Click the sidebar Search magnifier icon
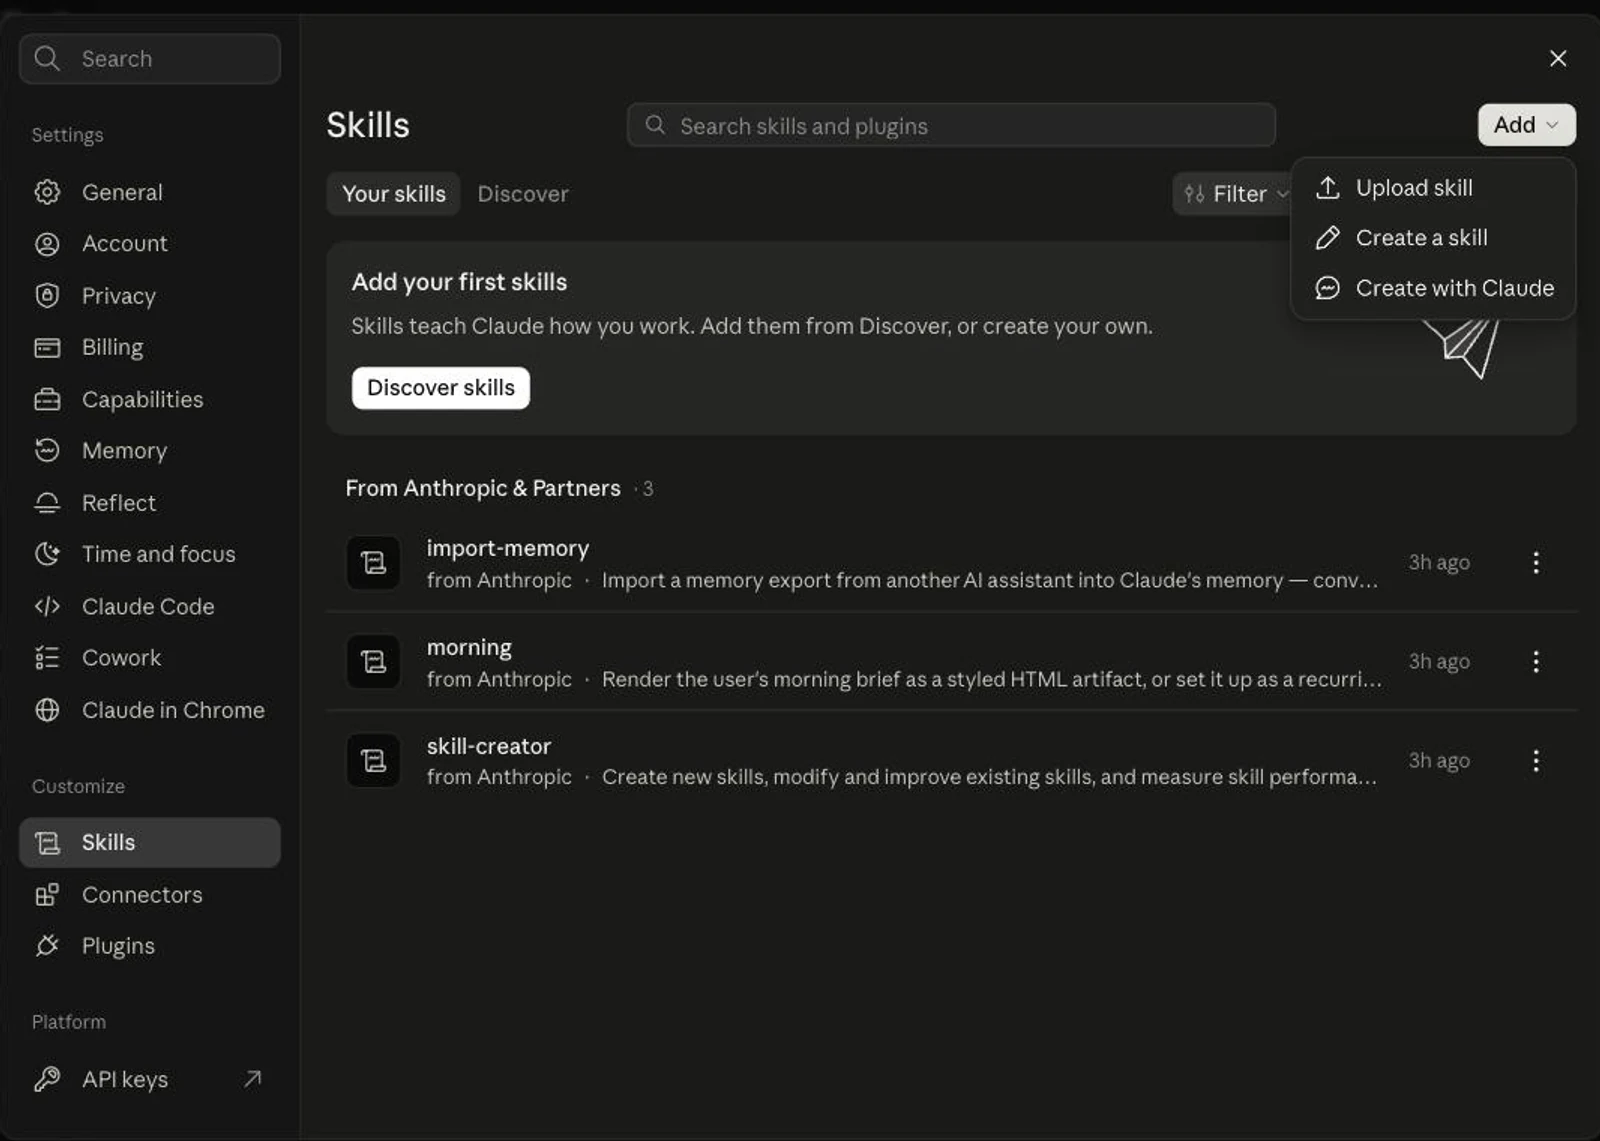 coord(47,58)
